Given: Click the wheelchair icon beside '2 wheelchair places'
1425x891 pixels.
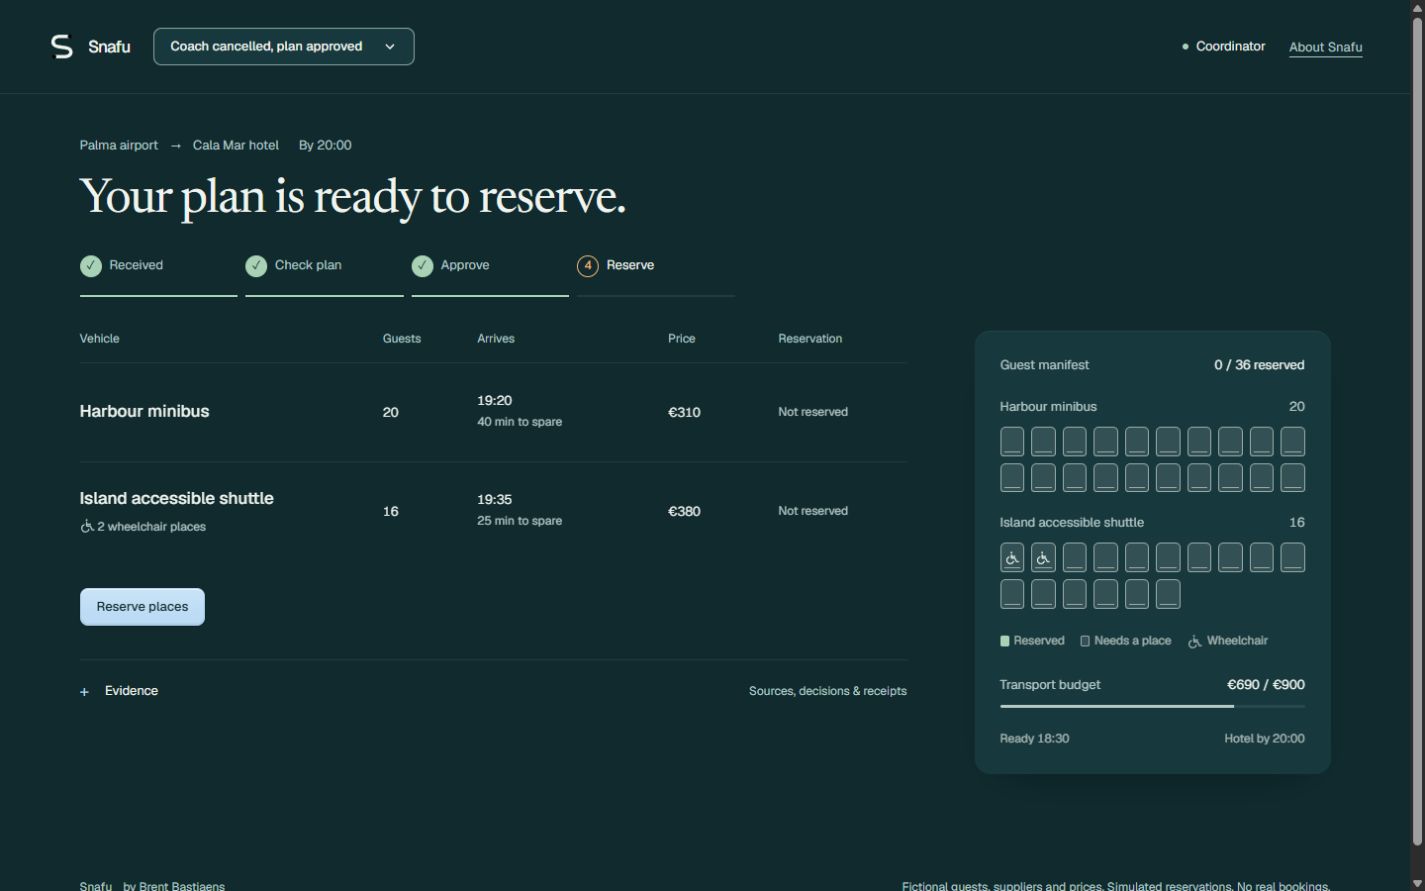Looking at the screenshot, I should (87, 526).
